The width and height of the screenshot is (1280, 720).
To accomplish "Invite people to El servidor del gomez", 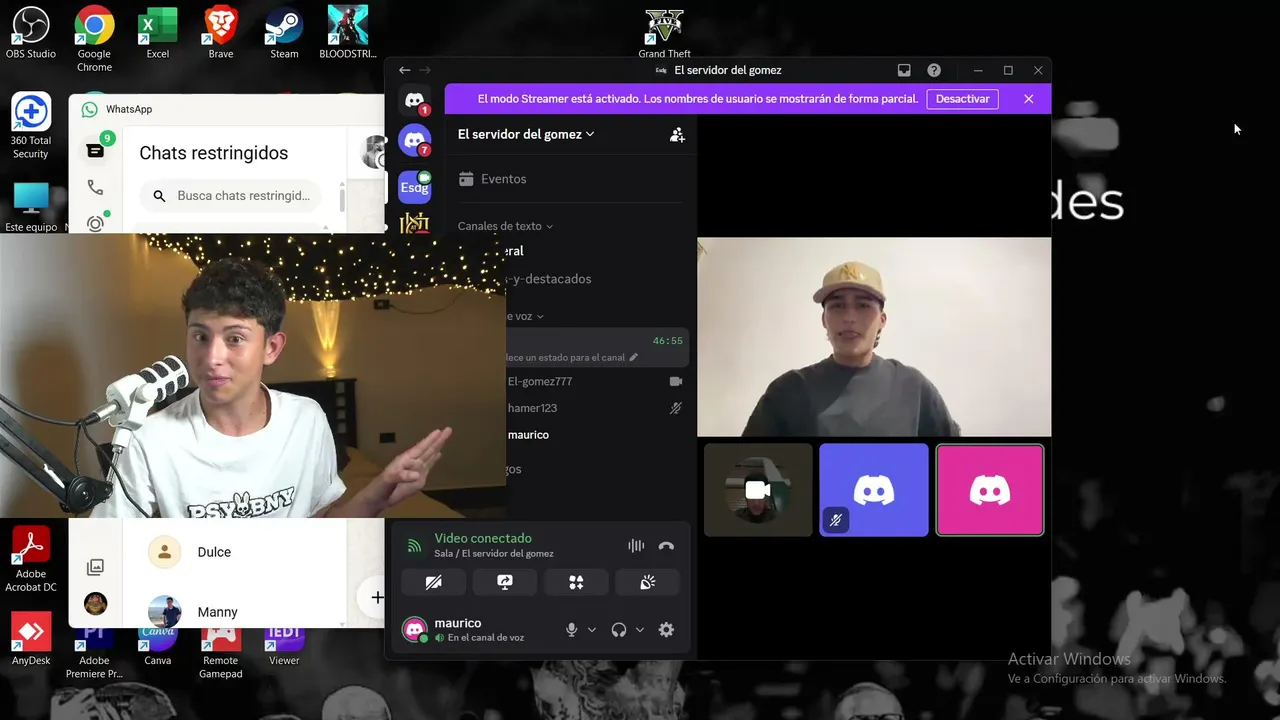I will click(x=677, y=134).
